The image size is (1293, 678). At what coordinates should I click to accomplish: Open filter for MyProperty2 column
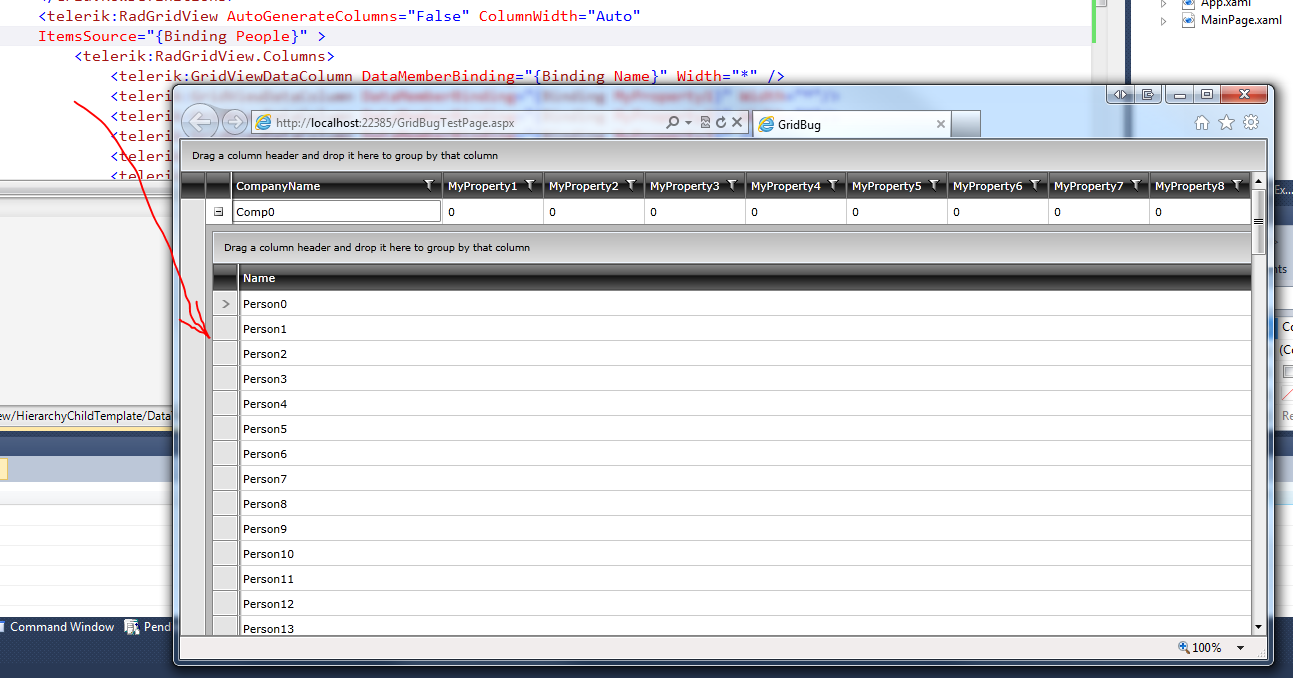click(x=631, y=186)
